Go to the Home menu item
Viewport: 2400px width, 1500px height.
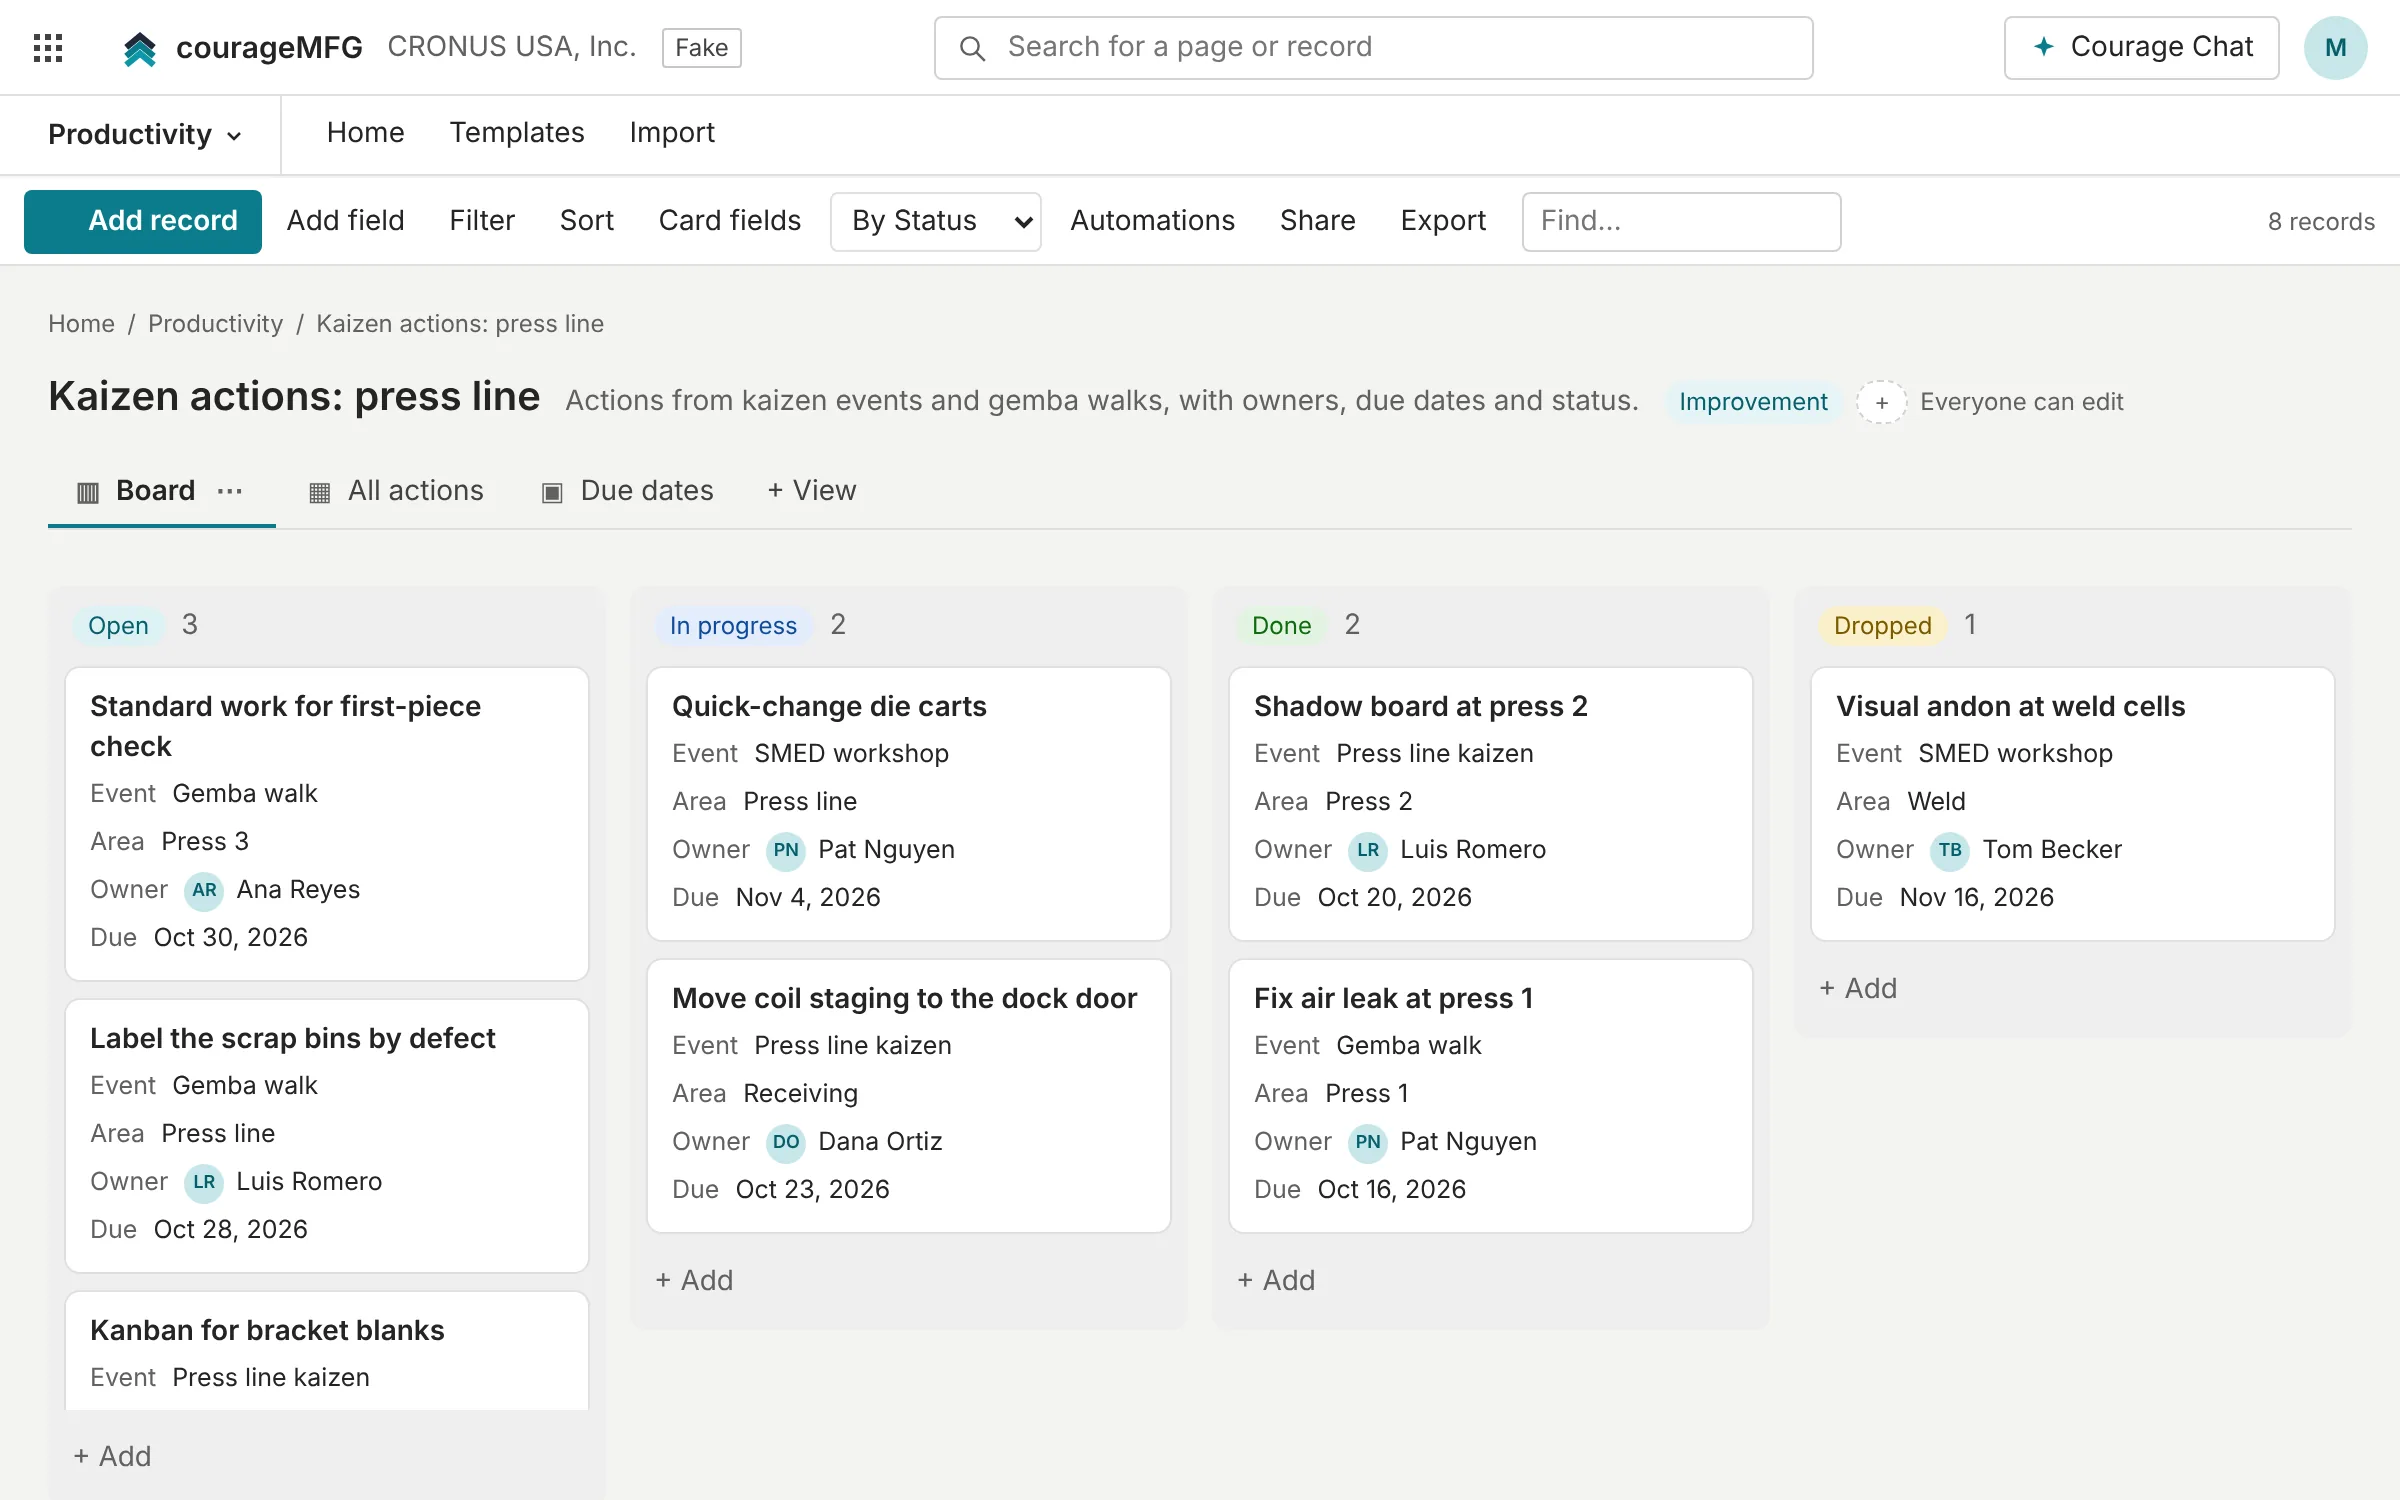coord(365,133)
